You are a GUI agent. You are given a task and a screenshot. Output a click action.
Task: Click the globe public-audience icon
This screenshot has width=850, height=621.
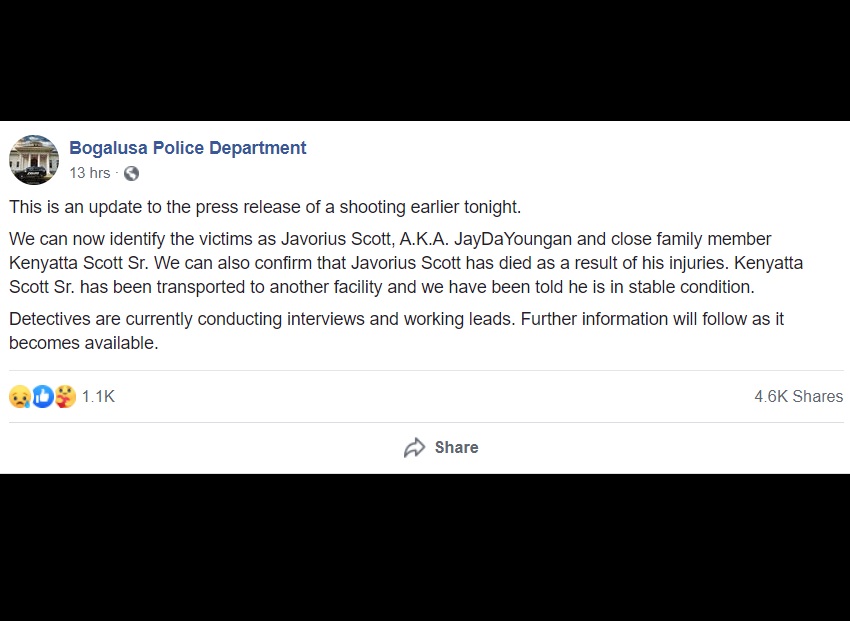click(131, 173)
